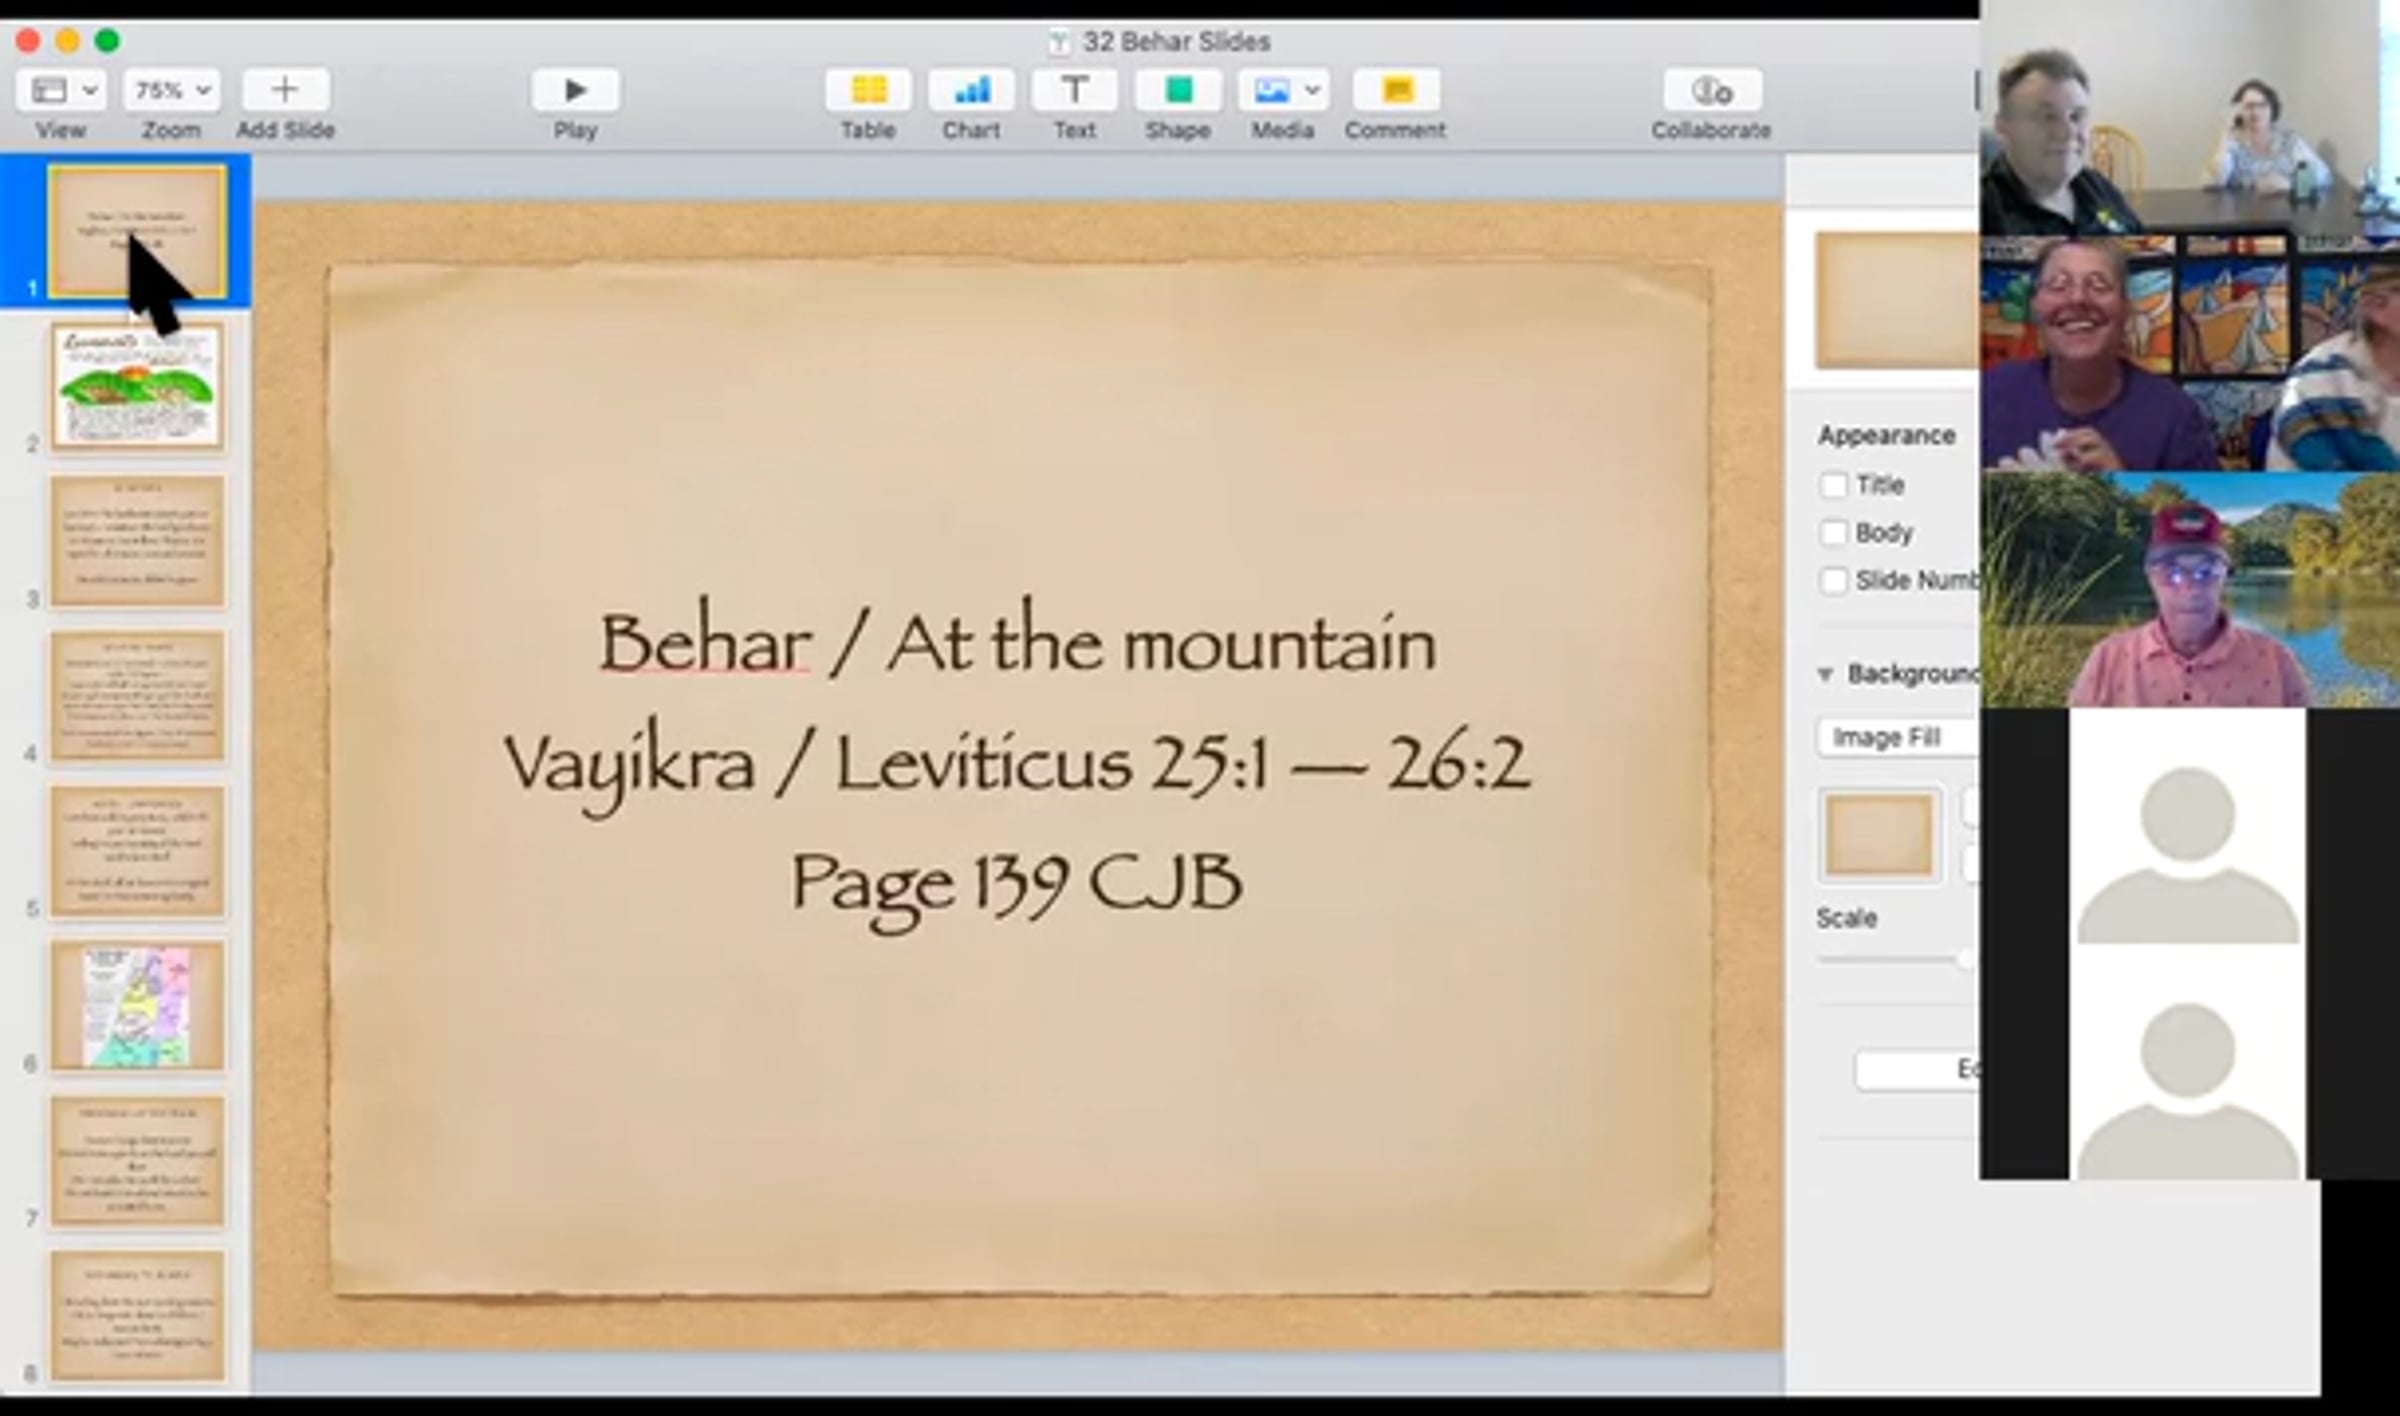Open the View dropdown menu
The image size is (2400, 1416).
click(x=61, y=91)
